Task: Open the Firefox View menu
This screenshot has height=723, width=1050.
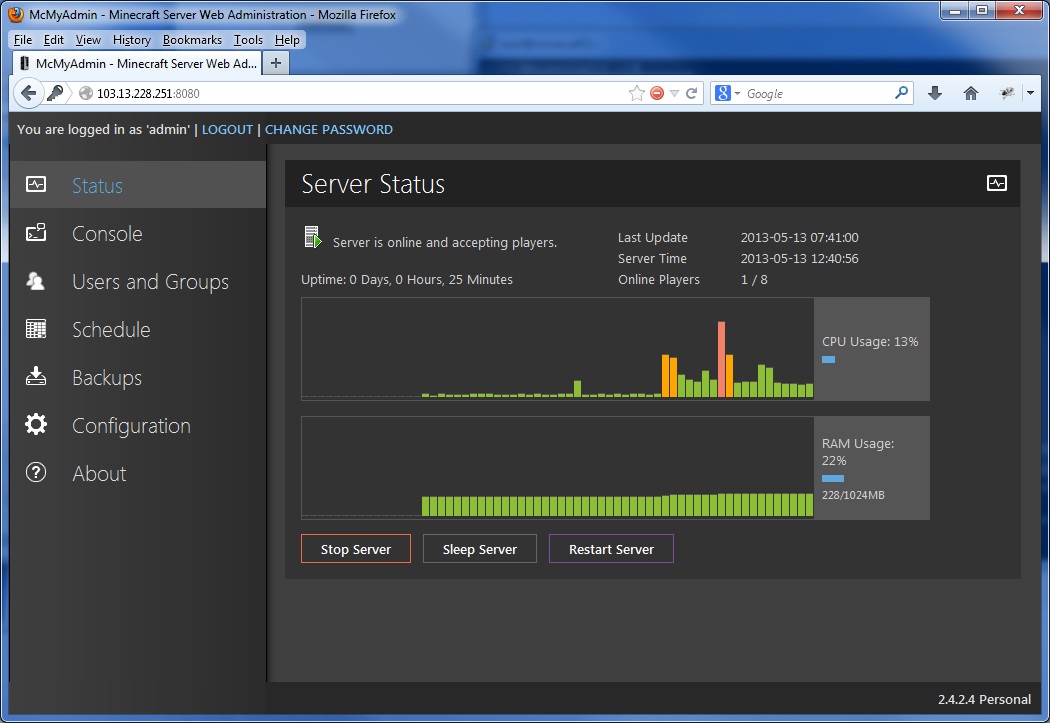Action: point(88,40)
